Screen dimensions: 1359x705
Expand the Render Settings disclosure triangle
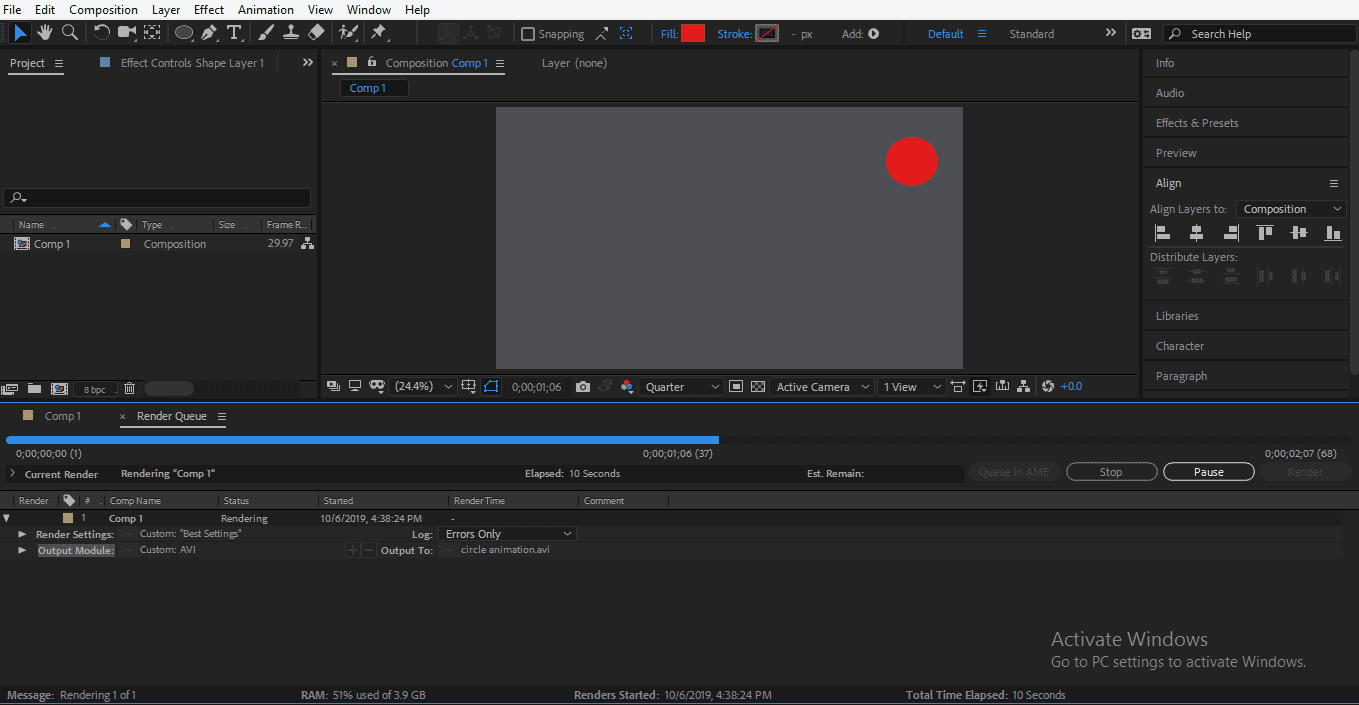pos(22,534)
